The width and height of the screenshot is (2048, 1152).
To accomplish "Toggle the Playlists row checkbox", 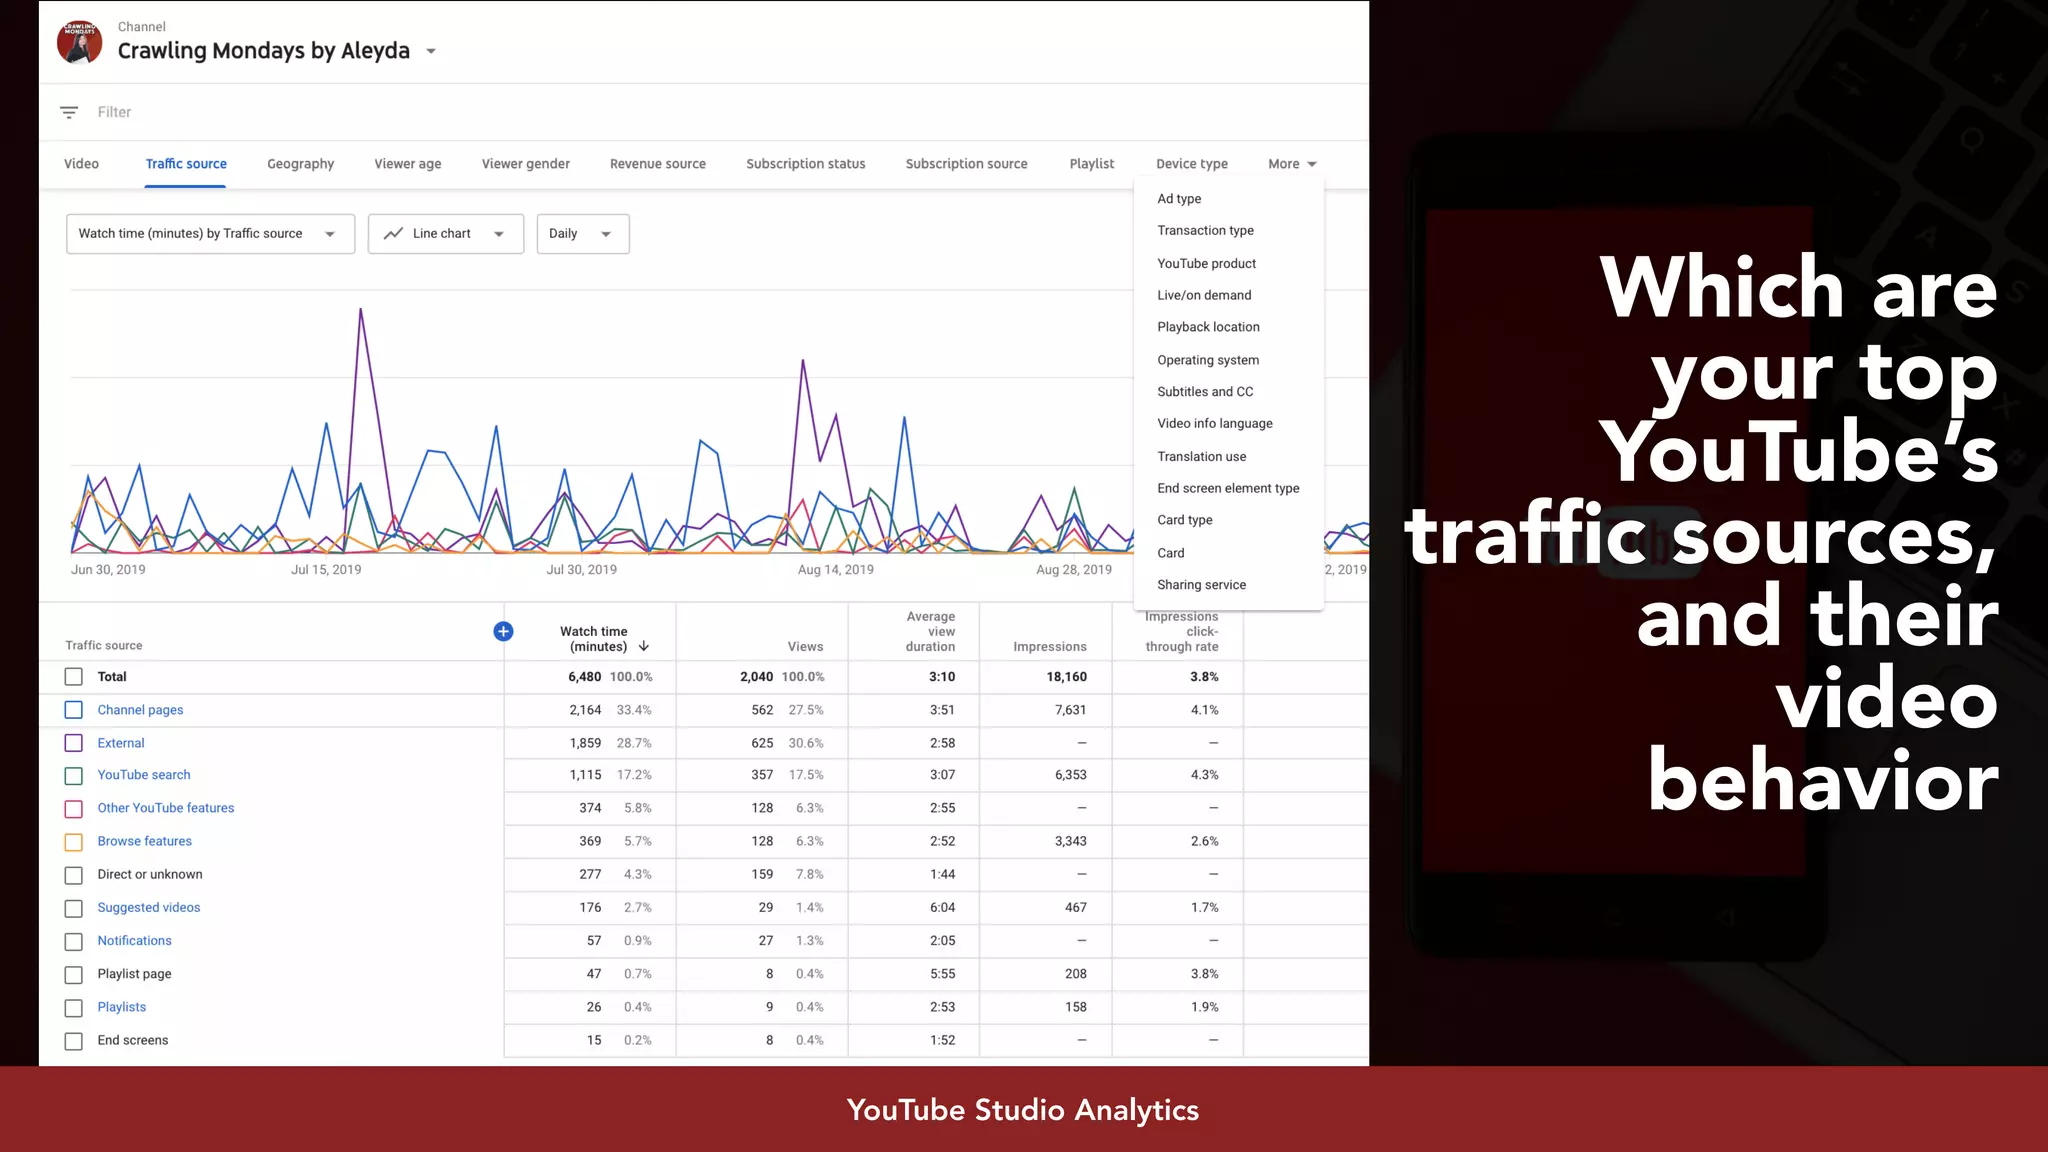I will tap(73, 1008).
